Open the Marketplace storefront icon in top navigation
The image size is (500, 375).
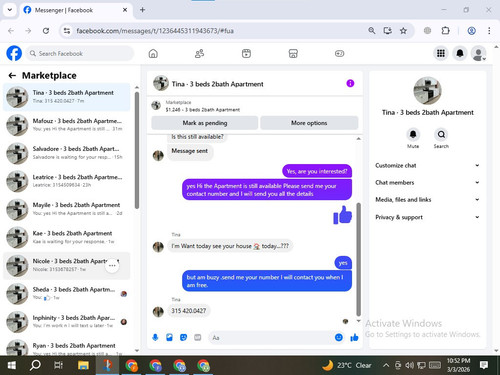coord(293,53)
